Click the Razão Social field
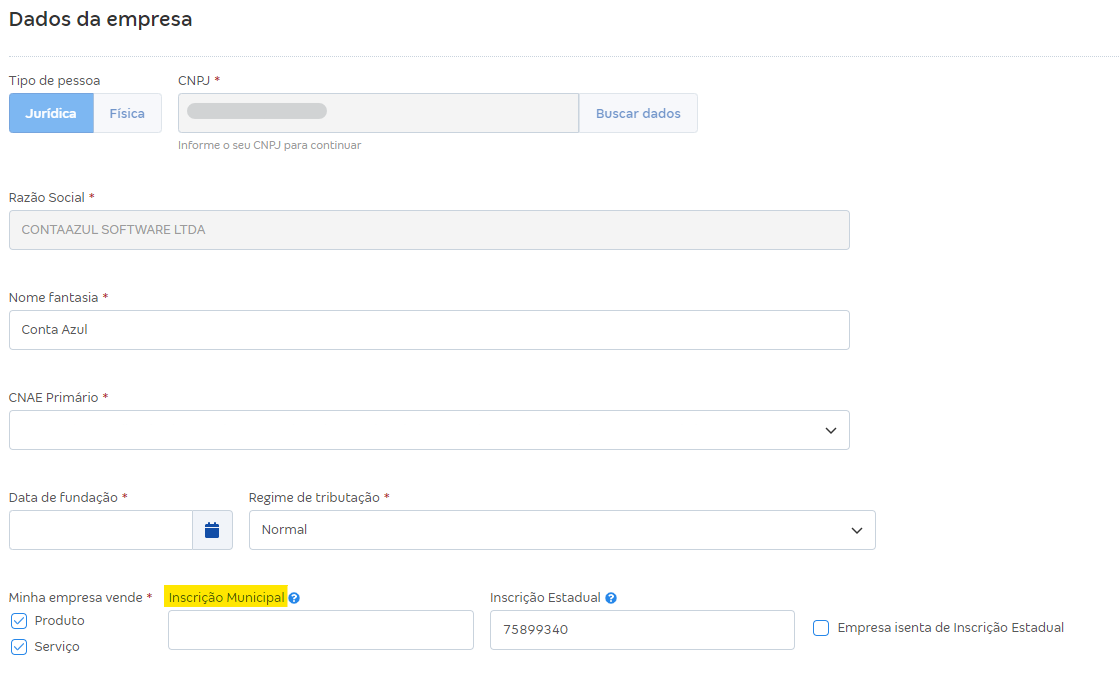Screen dimensions: 1119x673 click(x=429, y=230)
